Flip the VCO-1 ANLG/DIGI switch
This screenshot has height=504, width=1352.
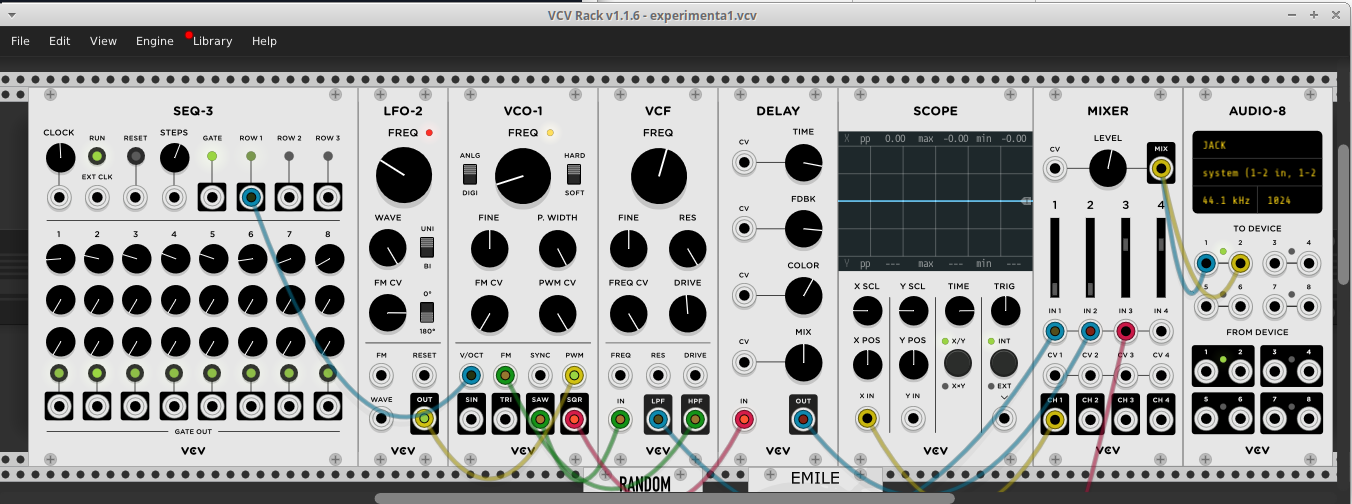(x=470, y=174)
